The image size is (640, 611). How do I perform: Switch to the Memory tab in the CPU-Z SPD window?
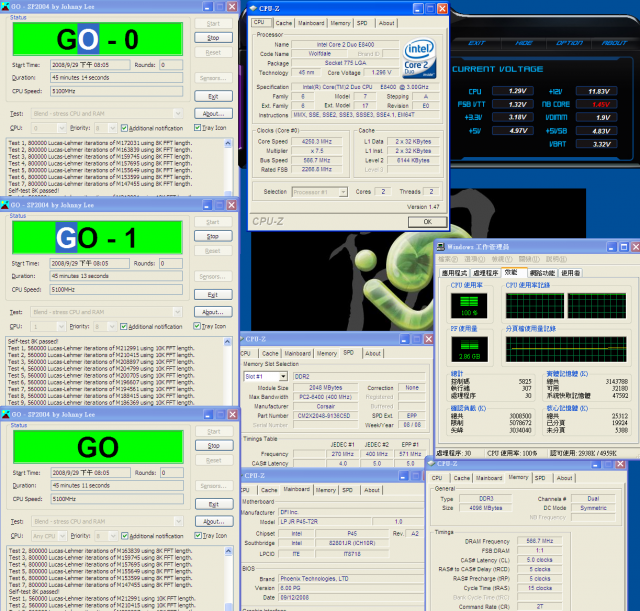(327, 353)
